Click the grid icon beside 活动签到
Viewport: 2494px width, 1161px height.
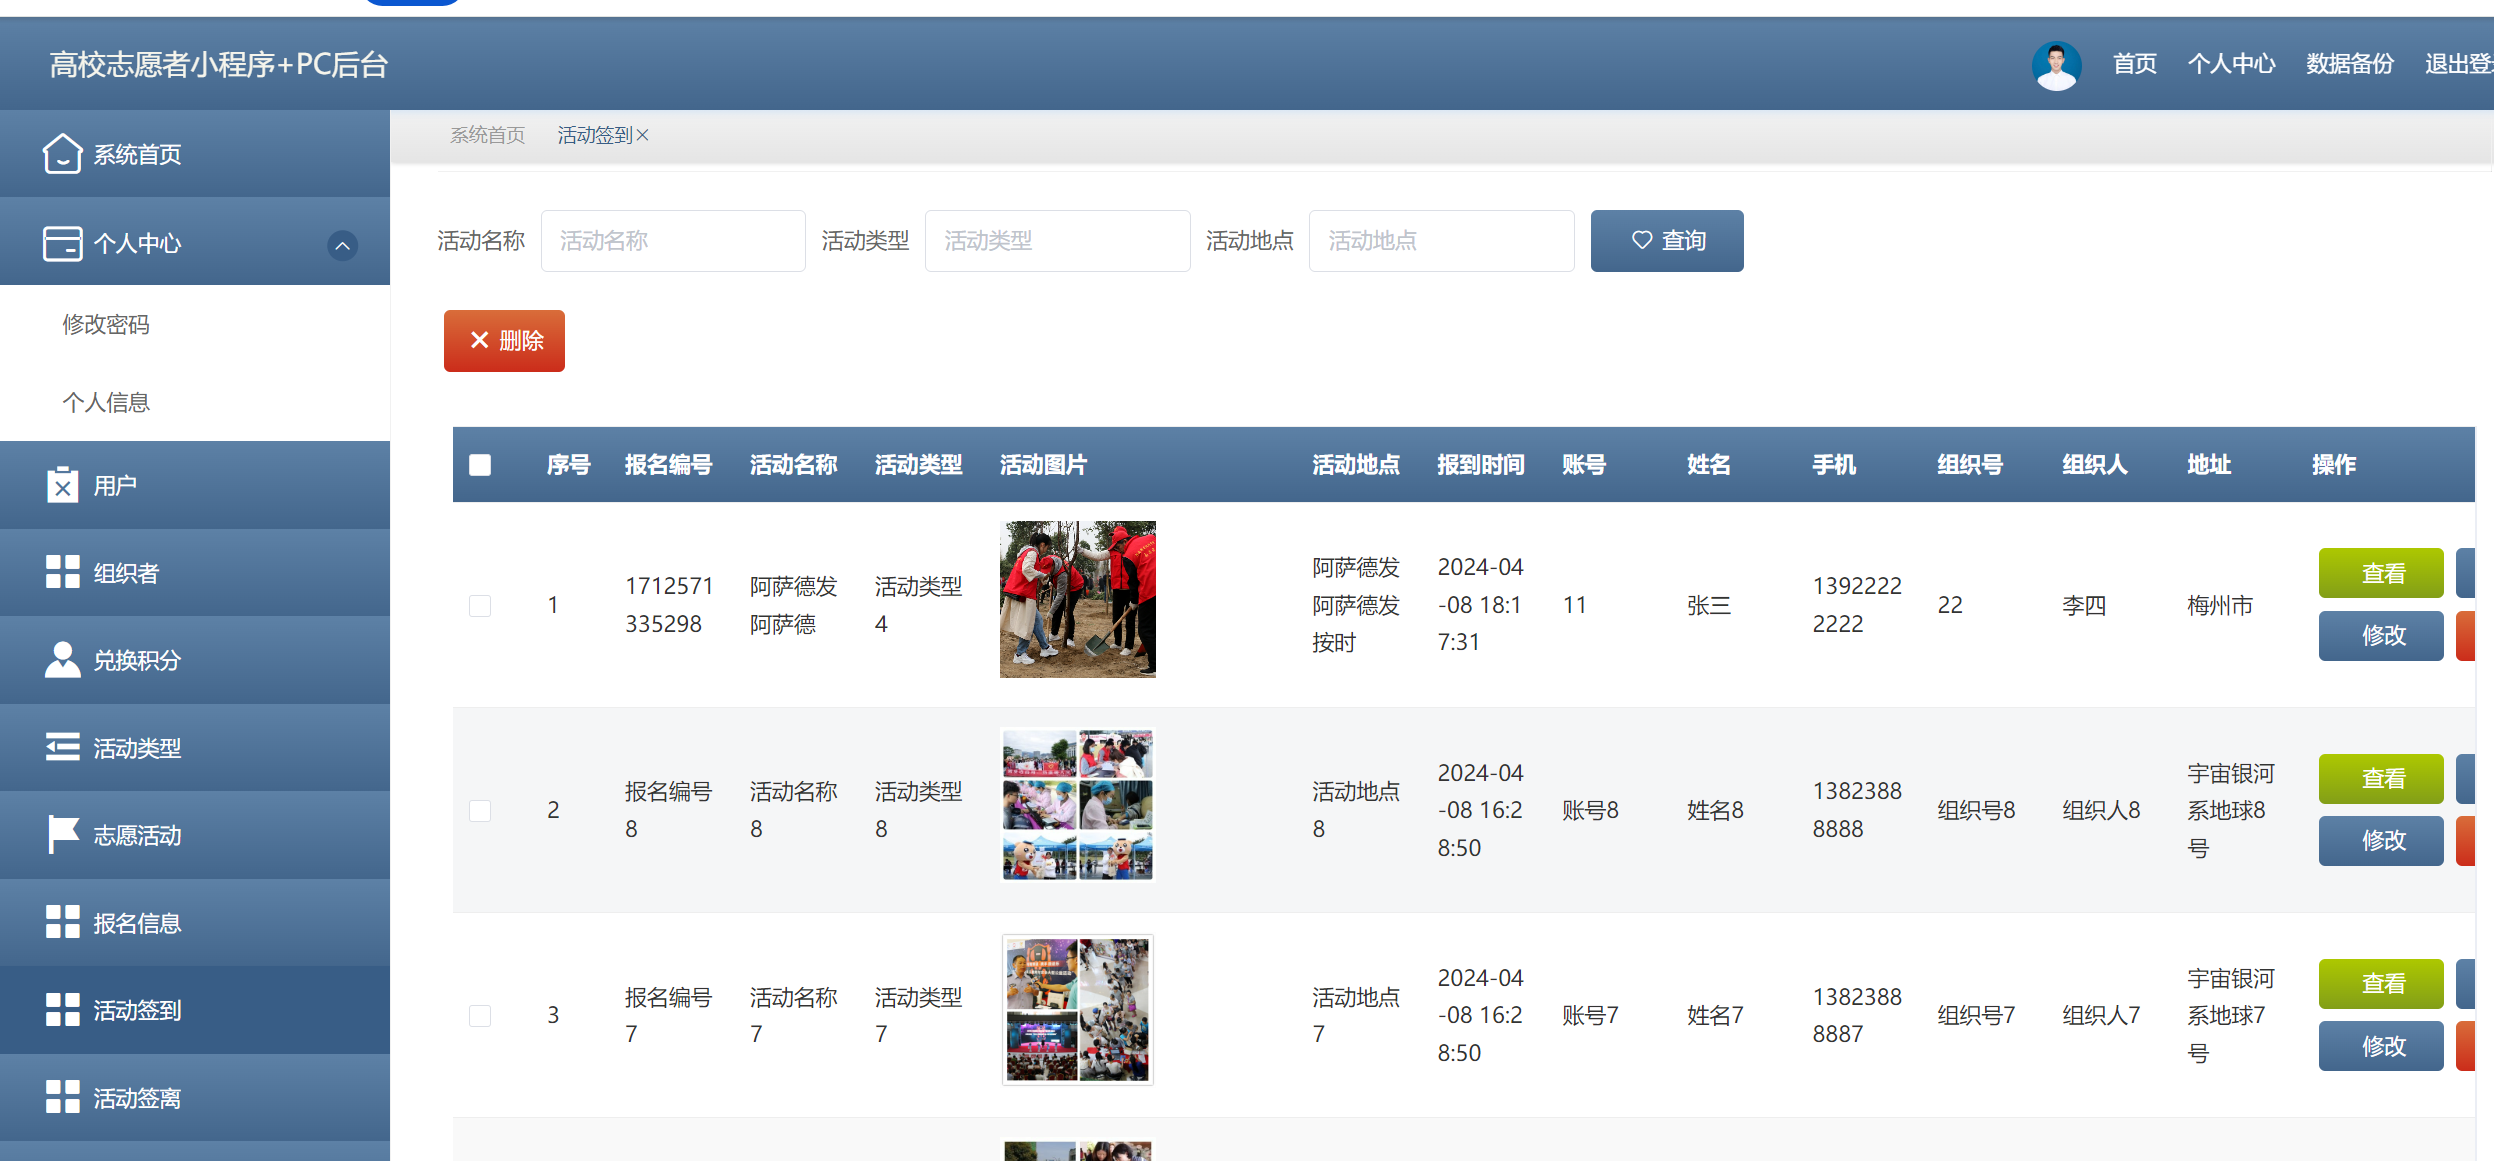[x=62, y=1010]
